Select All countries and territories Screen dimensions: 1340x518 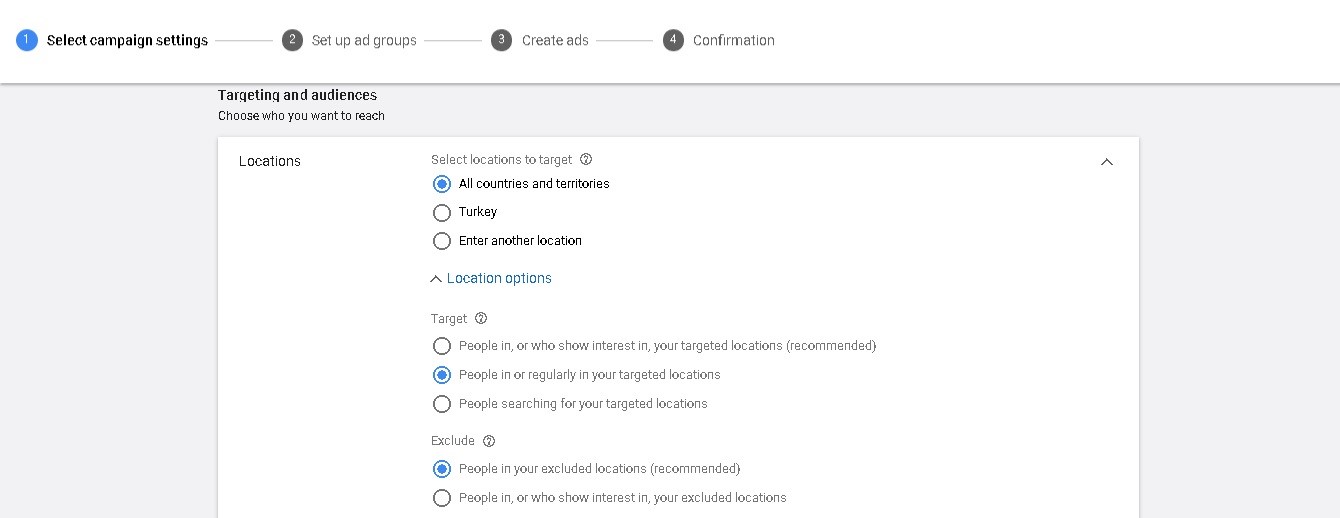tap(442, 184)
